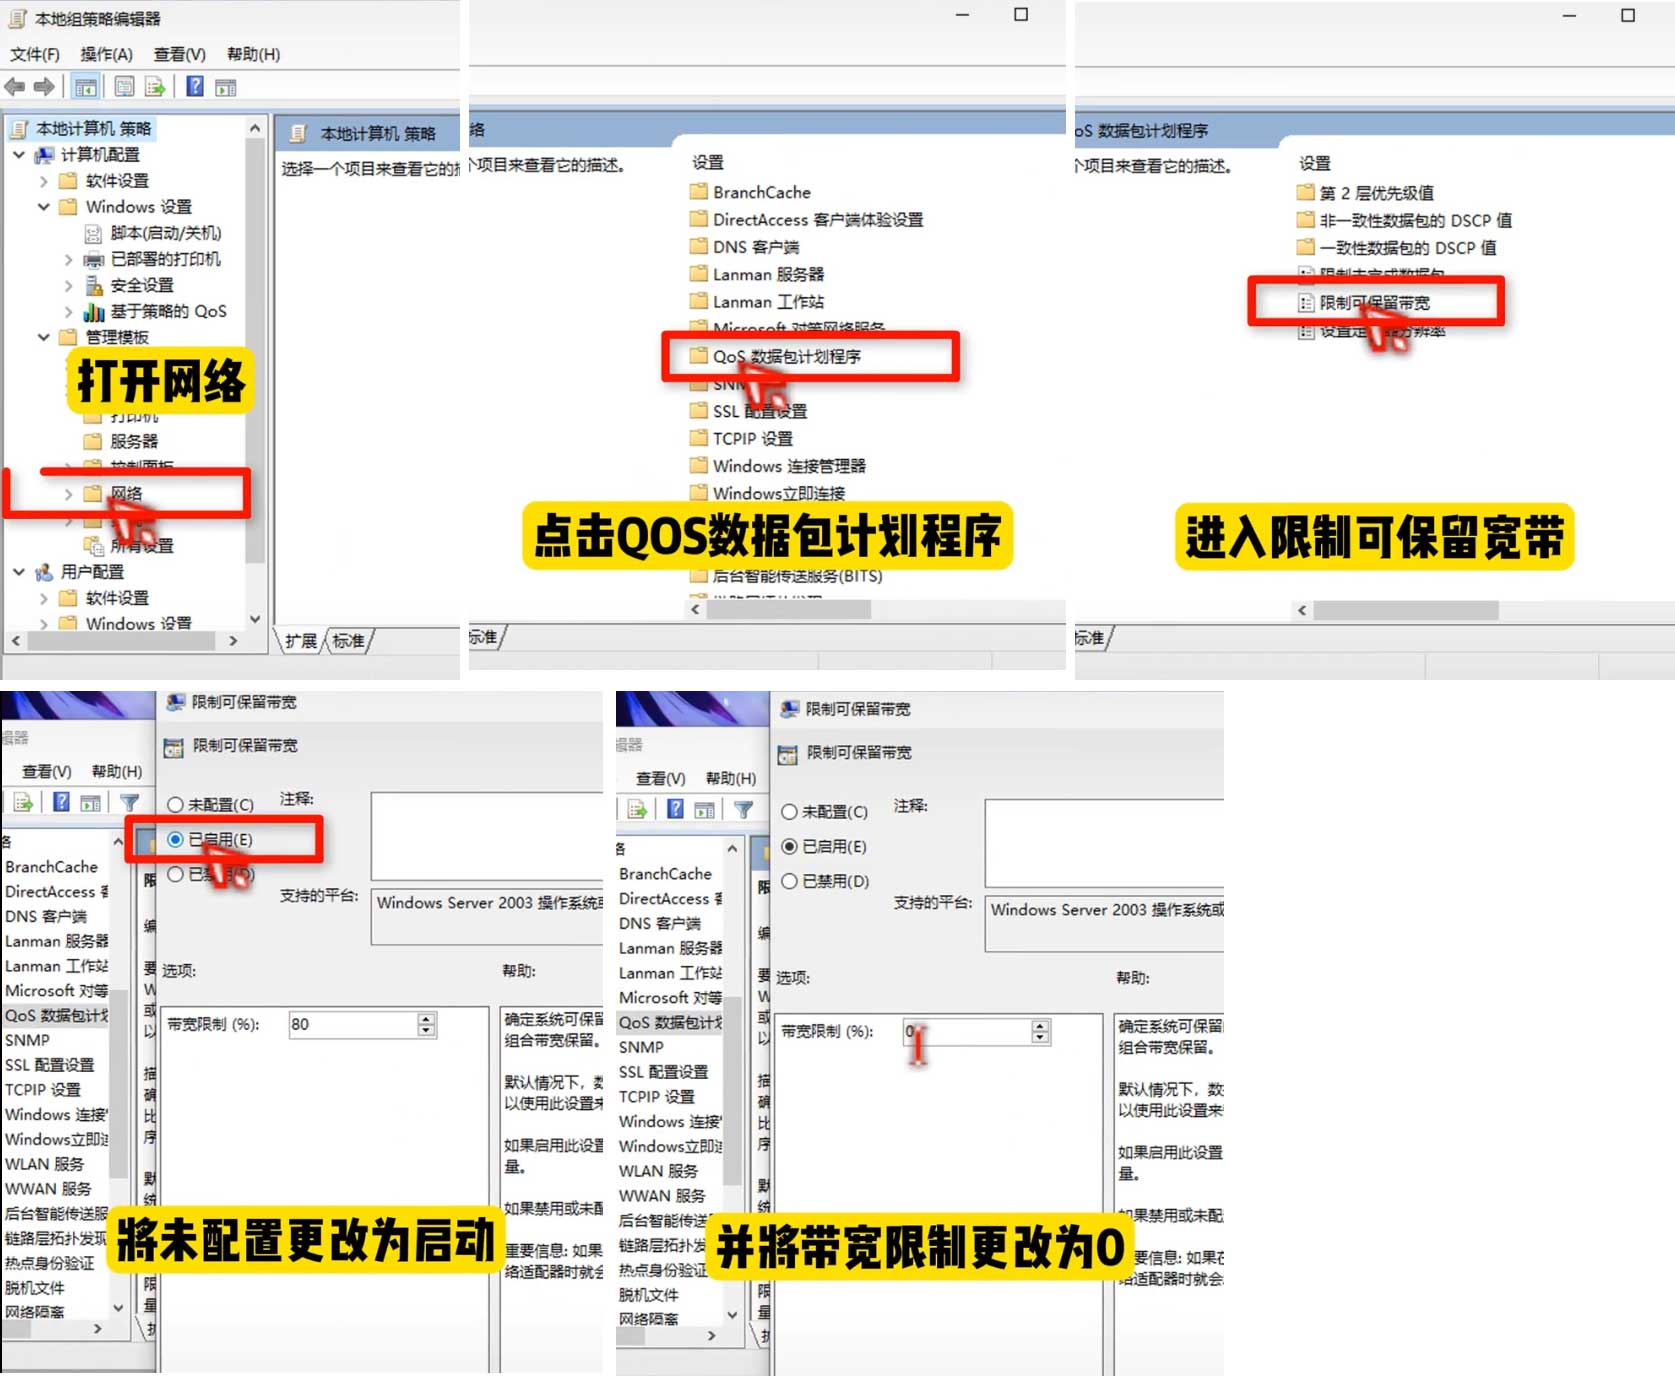Click the spinner up arrow beside value 80

pyautogui.click(x=427, y=1018)
